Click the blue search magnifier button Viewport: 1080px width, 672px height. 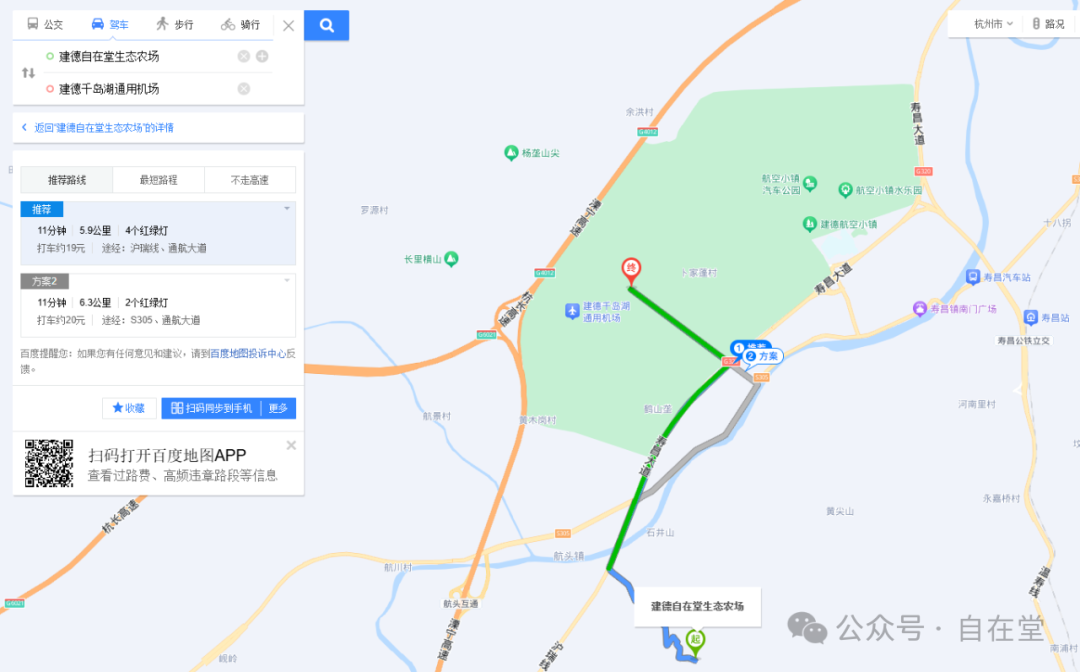click(326, 25)
